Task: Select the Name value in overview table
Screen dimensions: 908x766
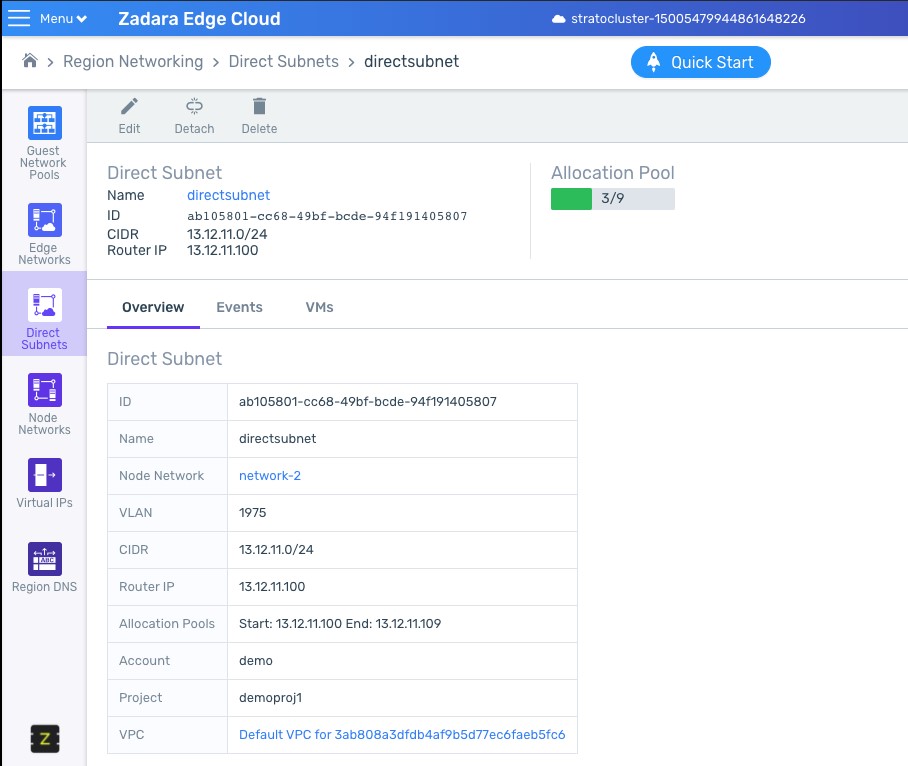Action: [277, 439]
